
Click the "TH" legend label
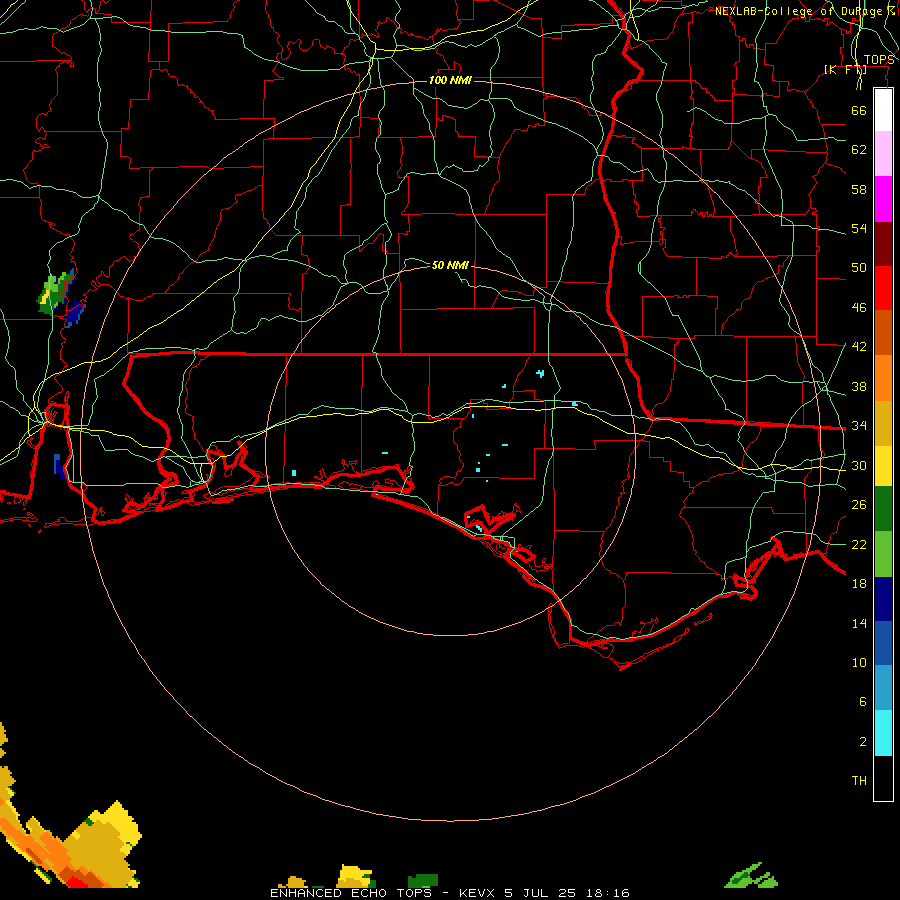click(859, 781)
